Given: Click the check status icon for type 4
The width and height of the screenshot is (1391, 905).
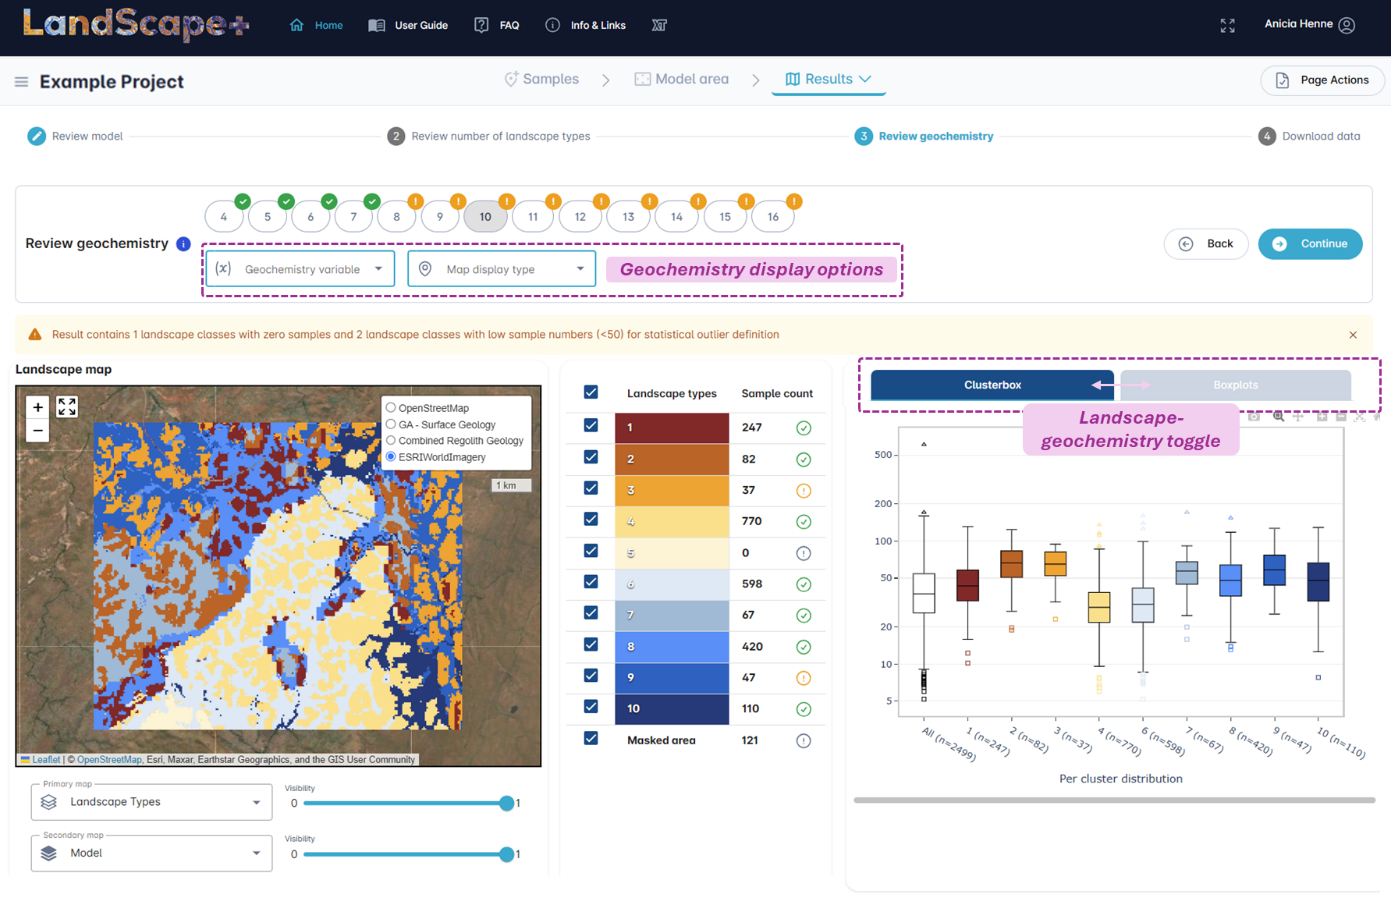Looking at the screenshot, I should [803, 522].
